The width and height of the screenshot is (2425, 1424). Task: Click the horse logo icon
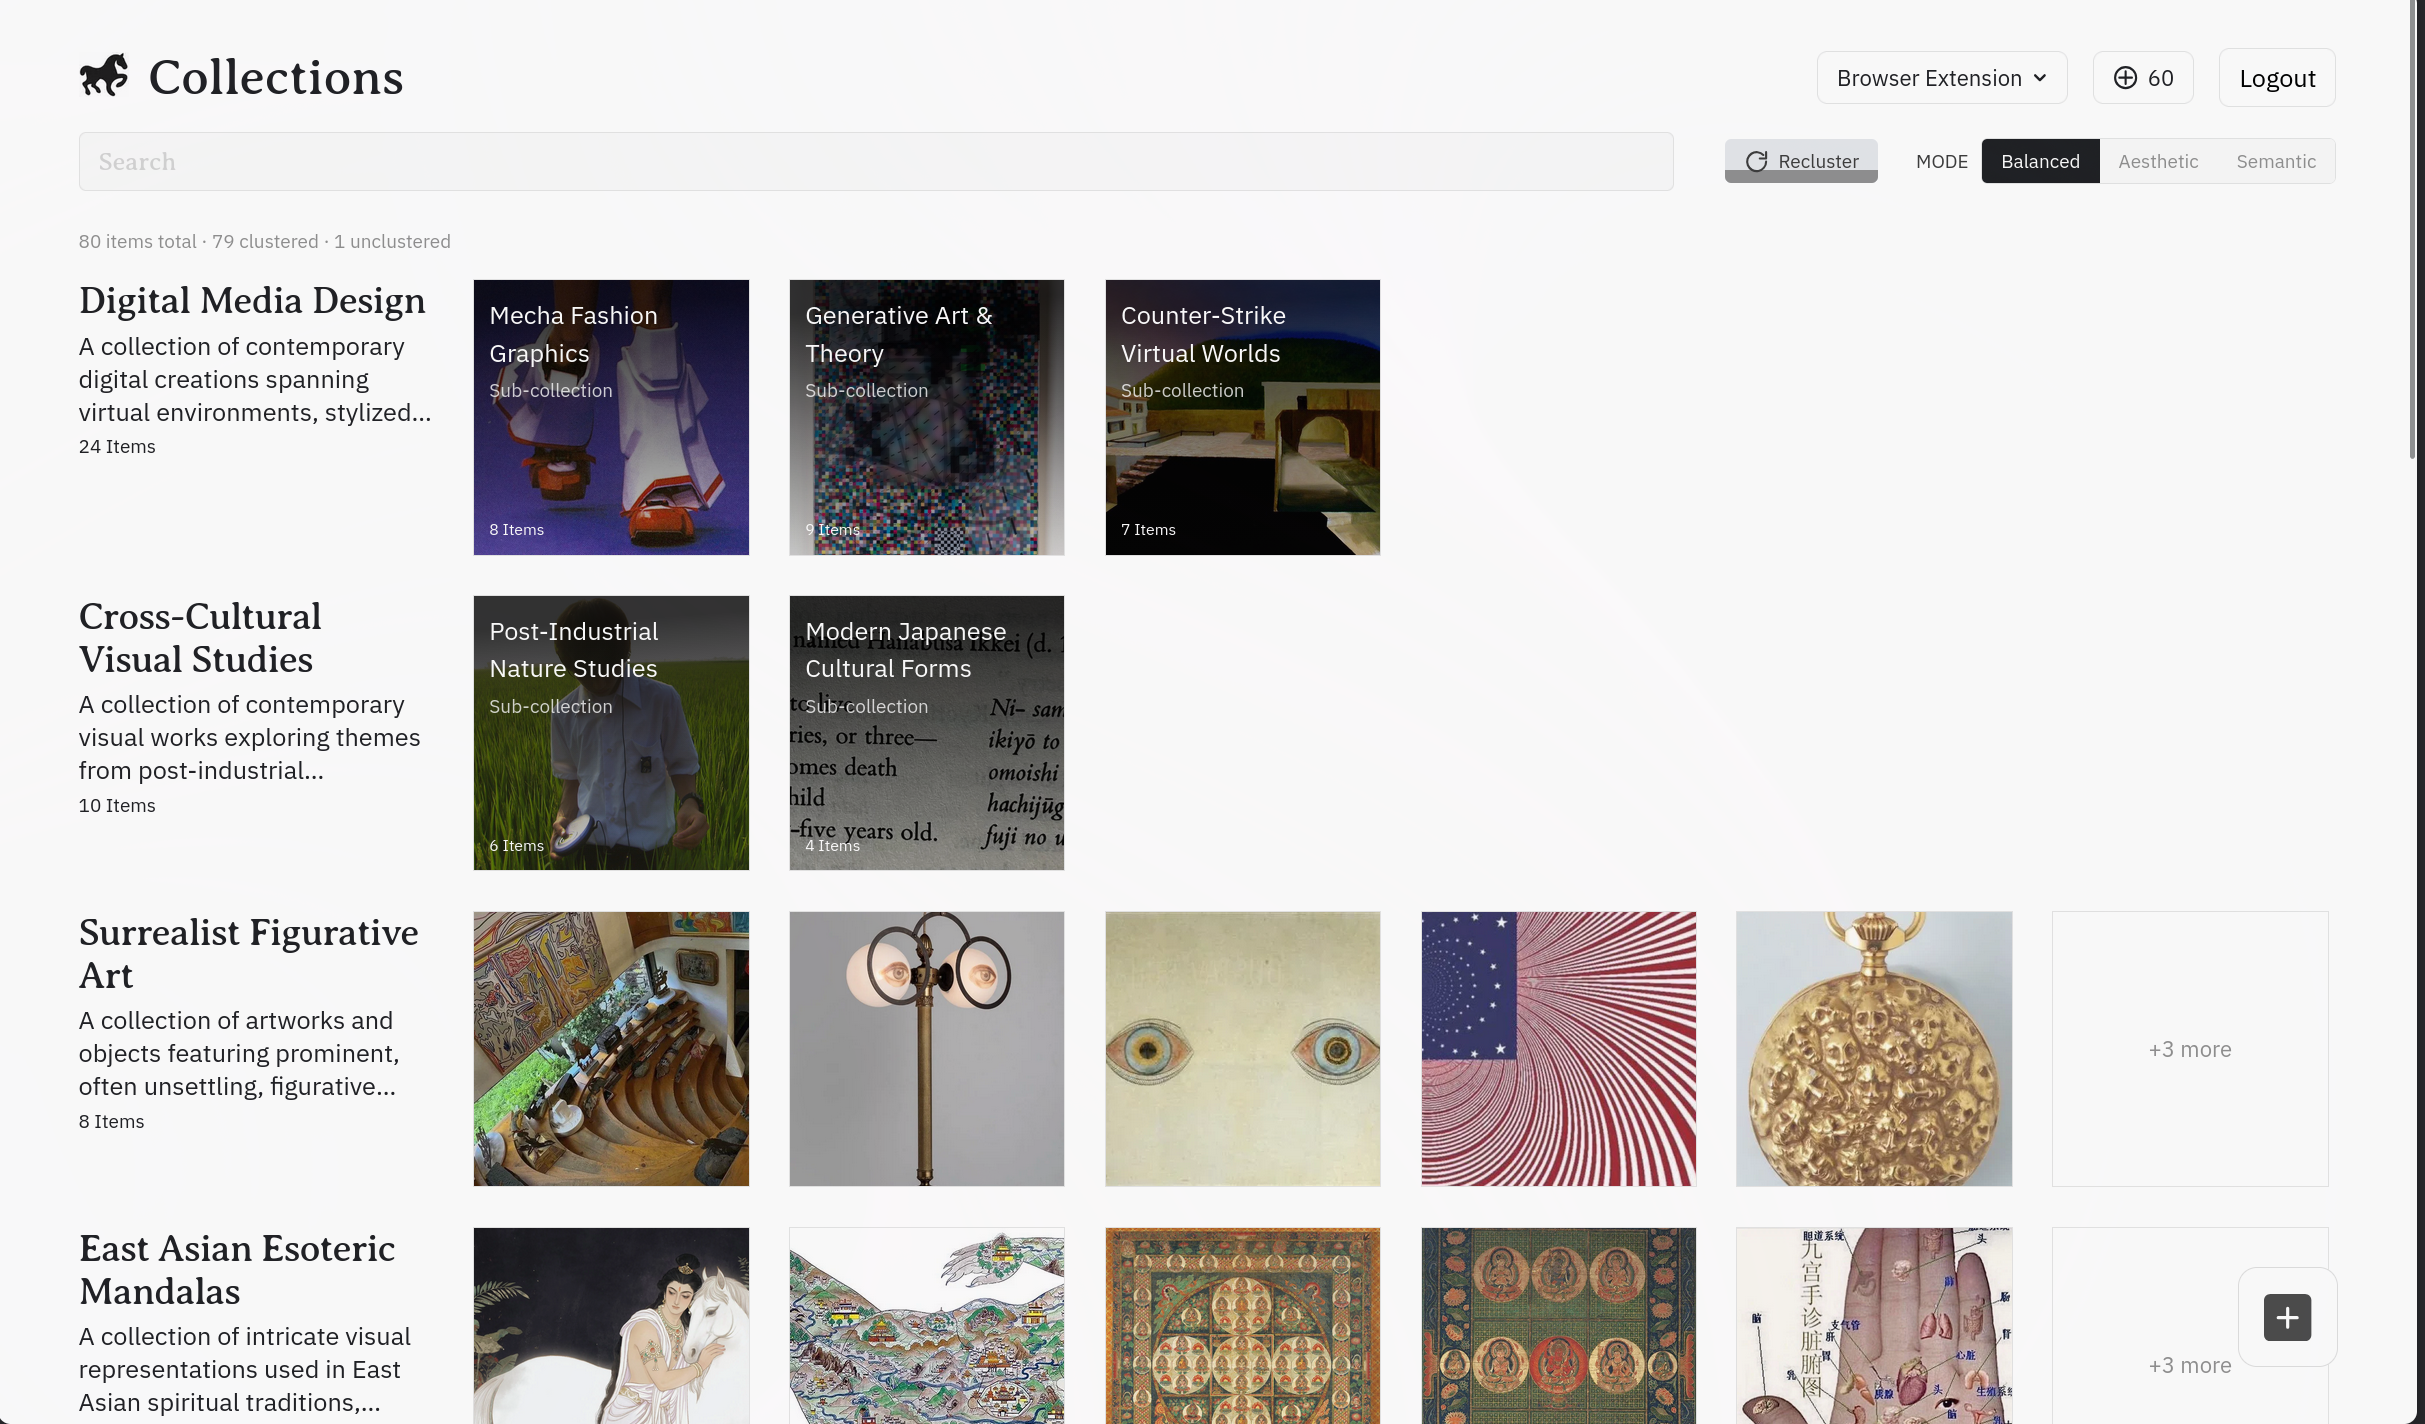click(105, 76)
